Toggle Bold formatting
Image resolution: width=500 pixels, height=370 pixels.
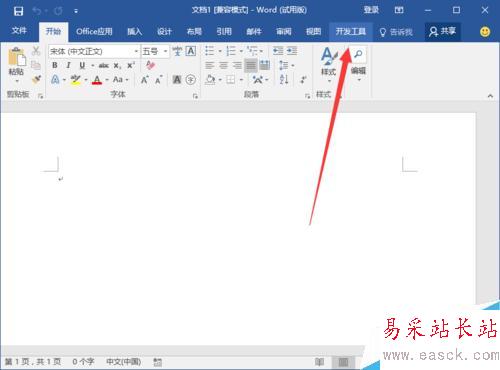55,65
